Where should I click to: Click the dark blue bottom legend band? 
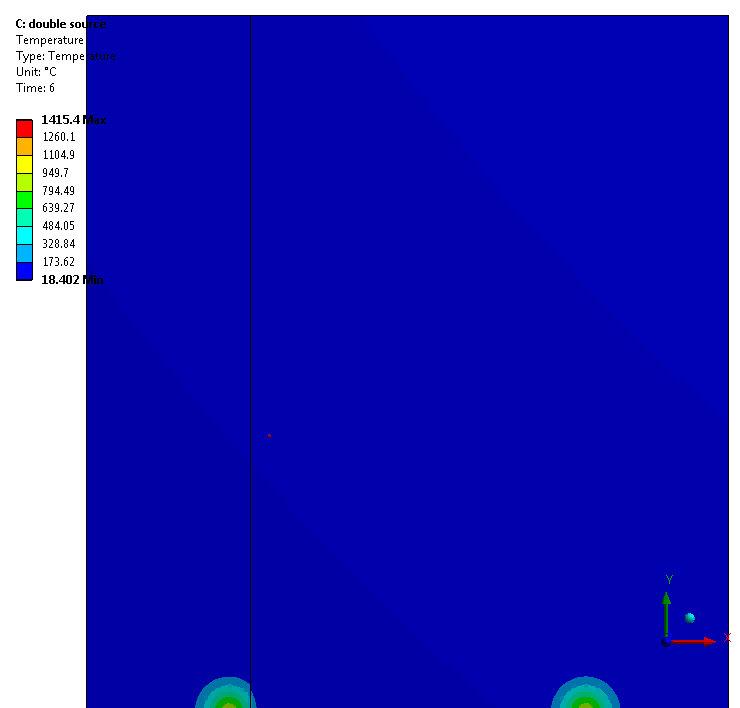[24, 271]
